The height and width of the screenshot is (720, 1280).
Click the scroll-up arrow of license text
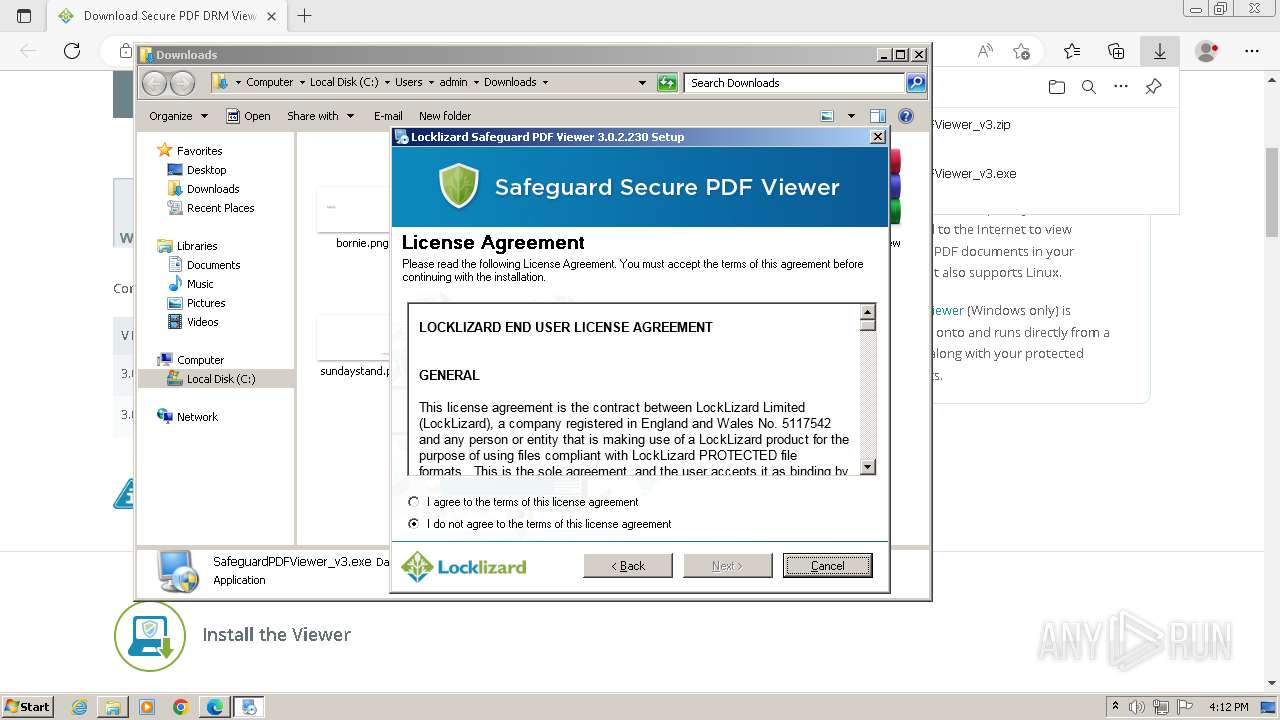point(867,312)
